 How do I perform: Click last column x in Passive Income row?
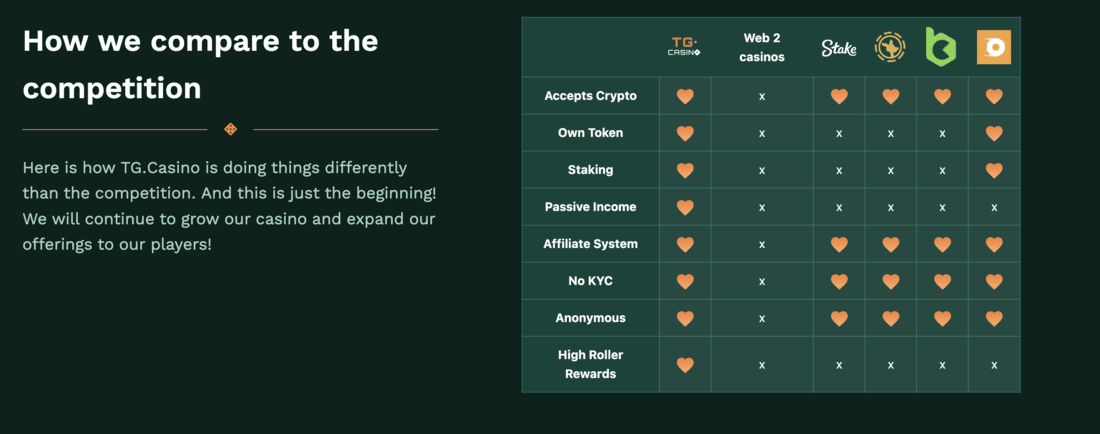(994, 208)
